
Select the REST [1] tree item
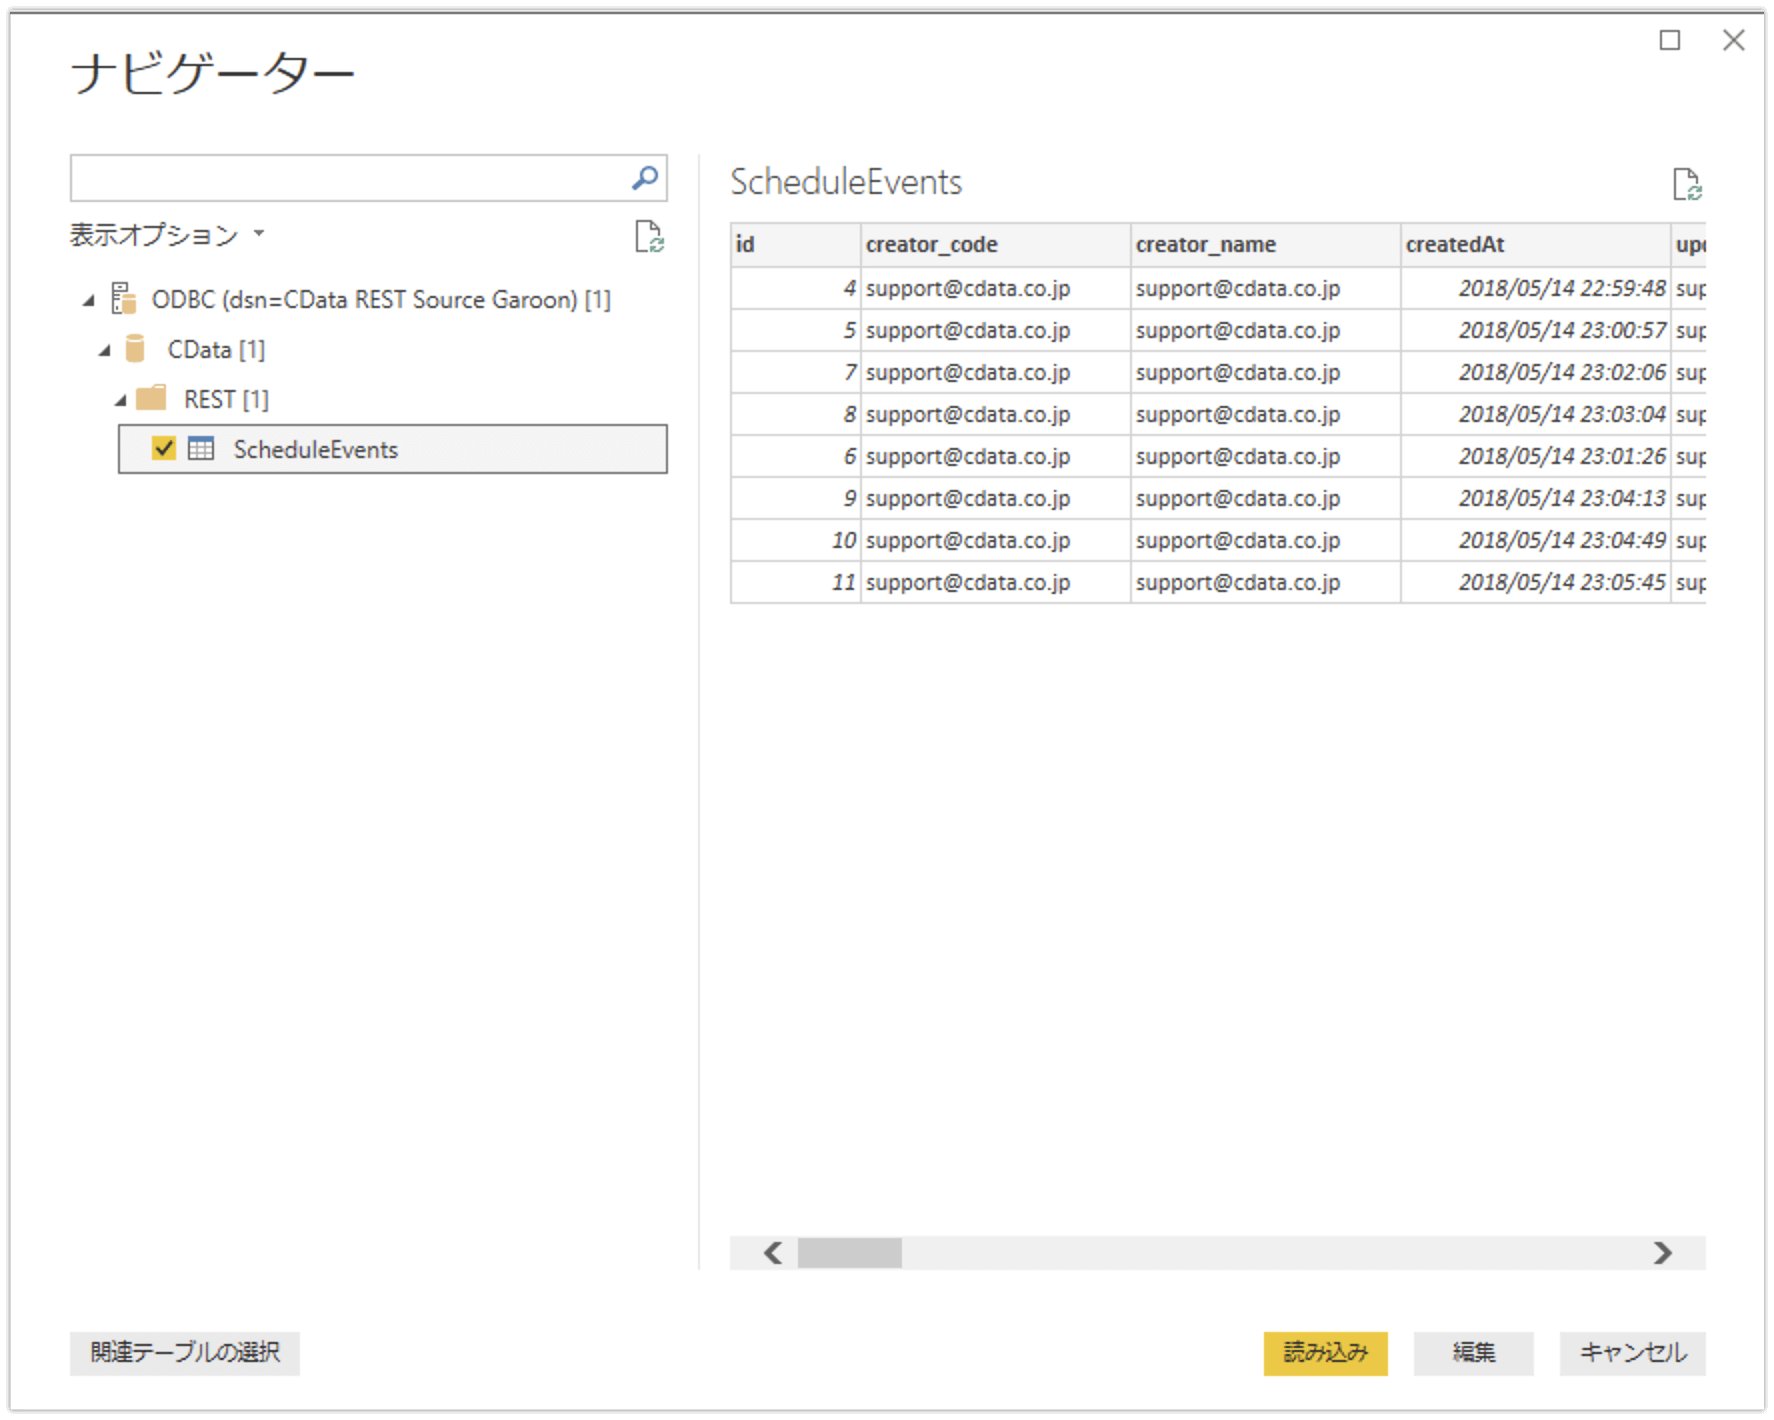tap(226, 399)
